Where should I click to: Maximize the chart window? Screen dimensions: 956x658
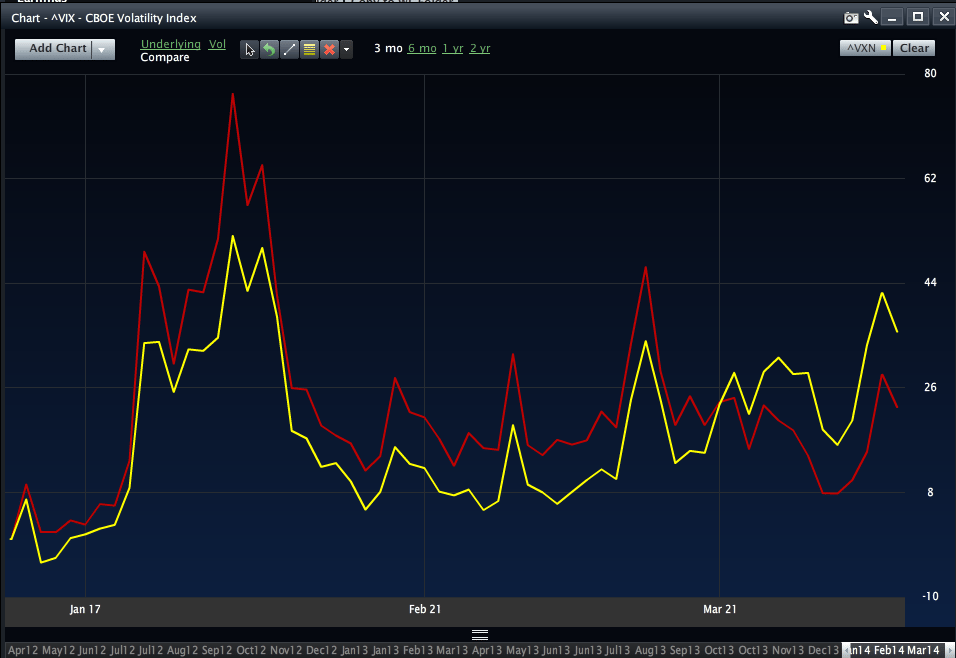point(917,17)
